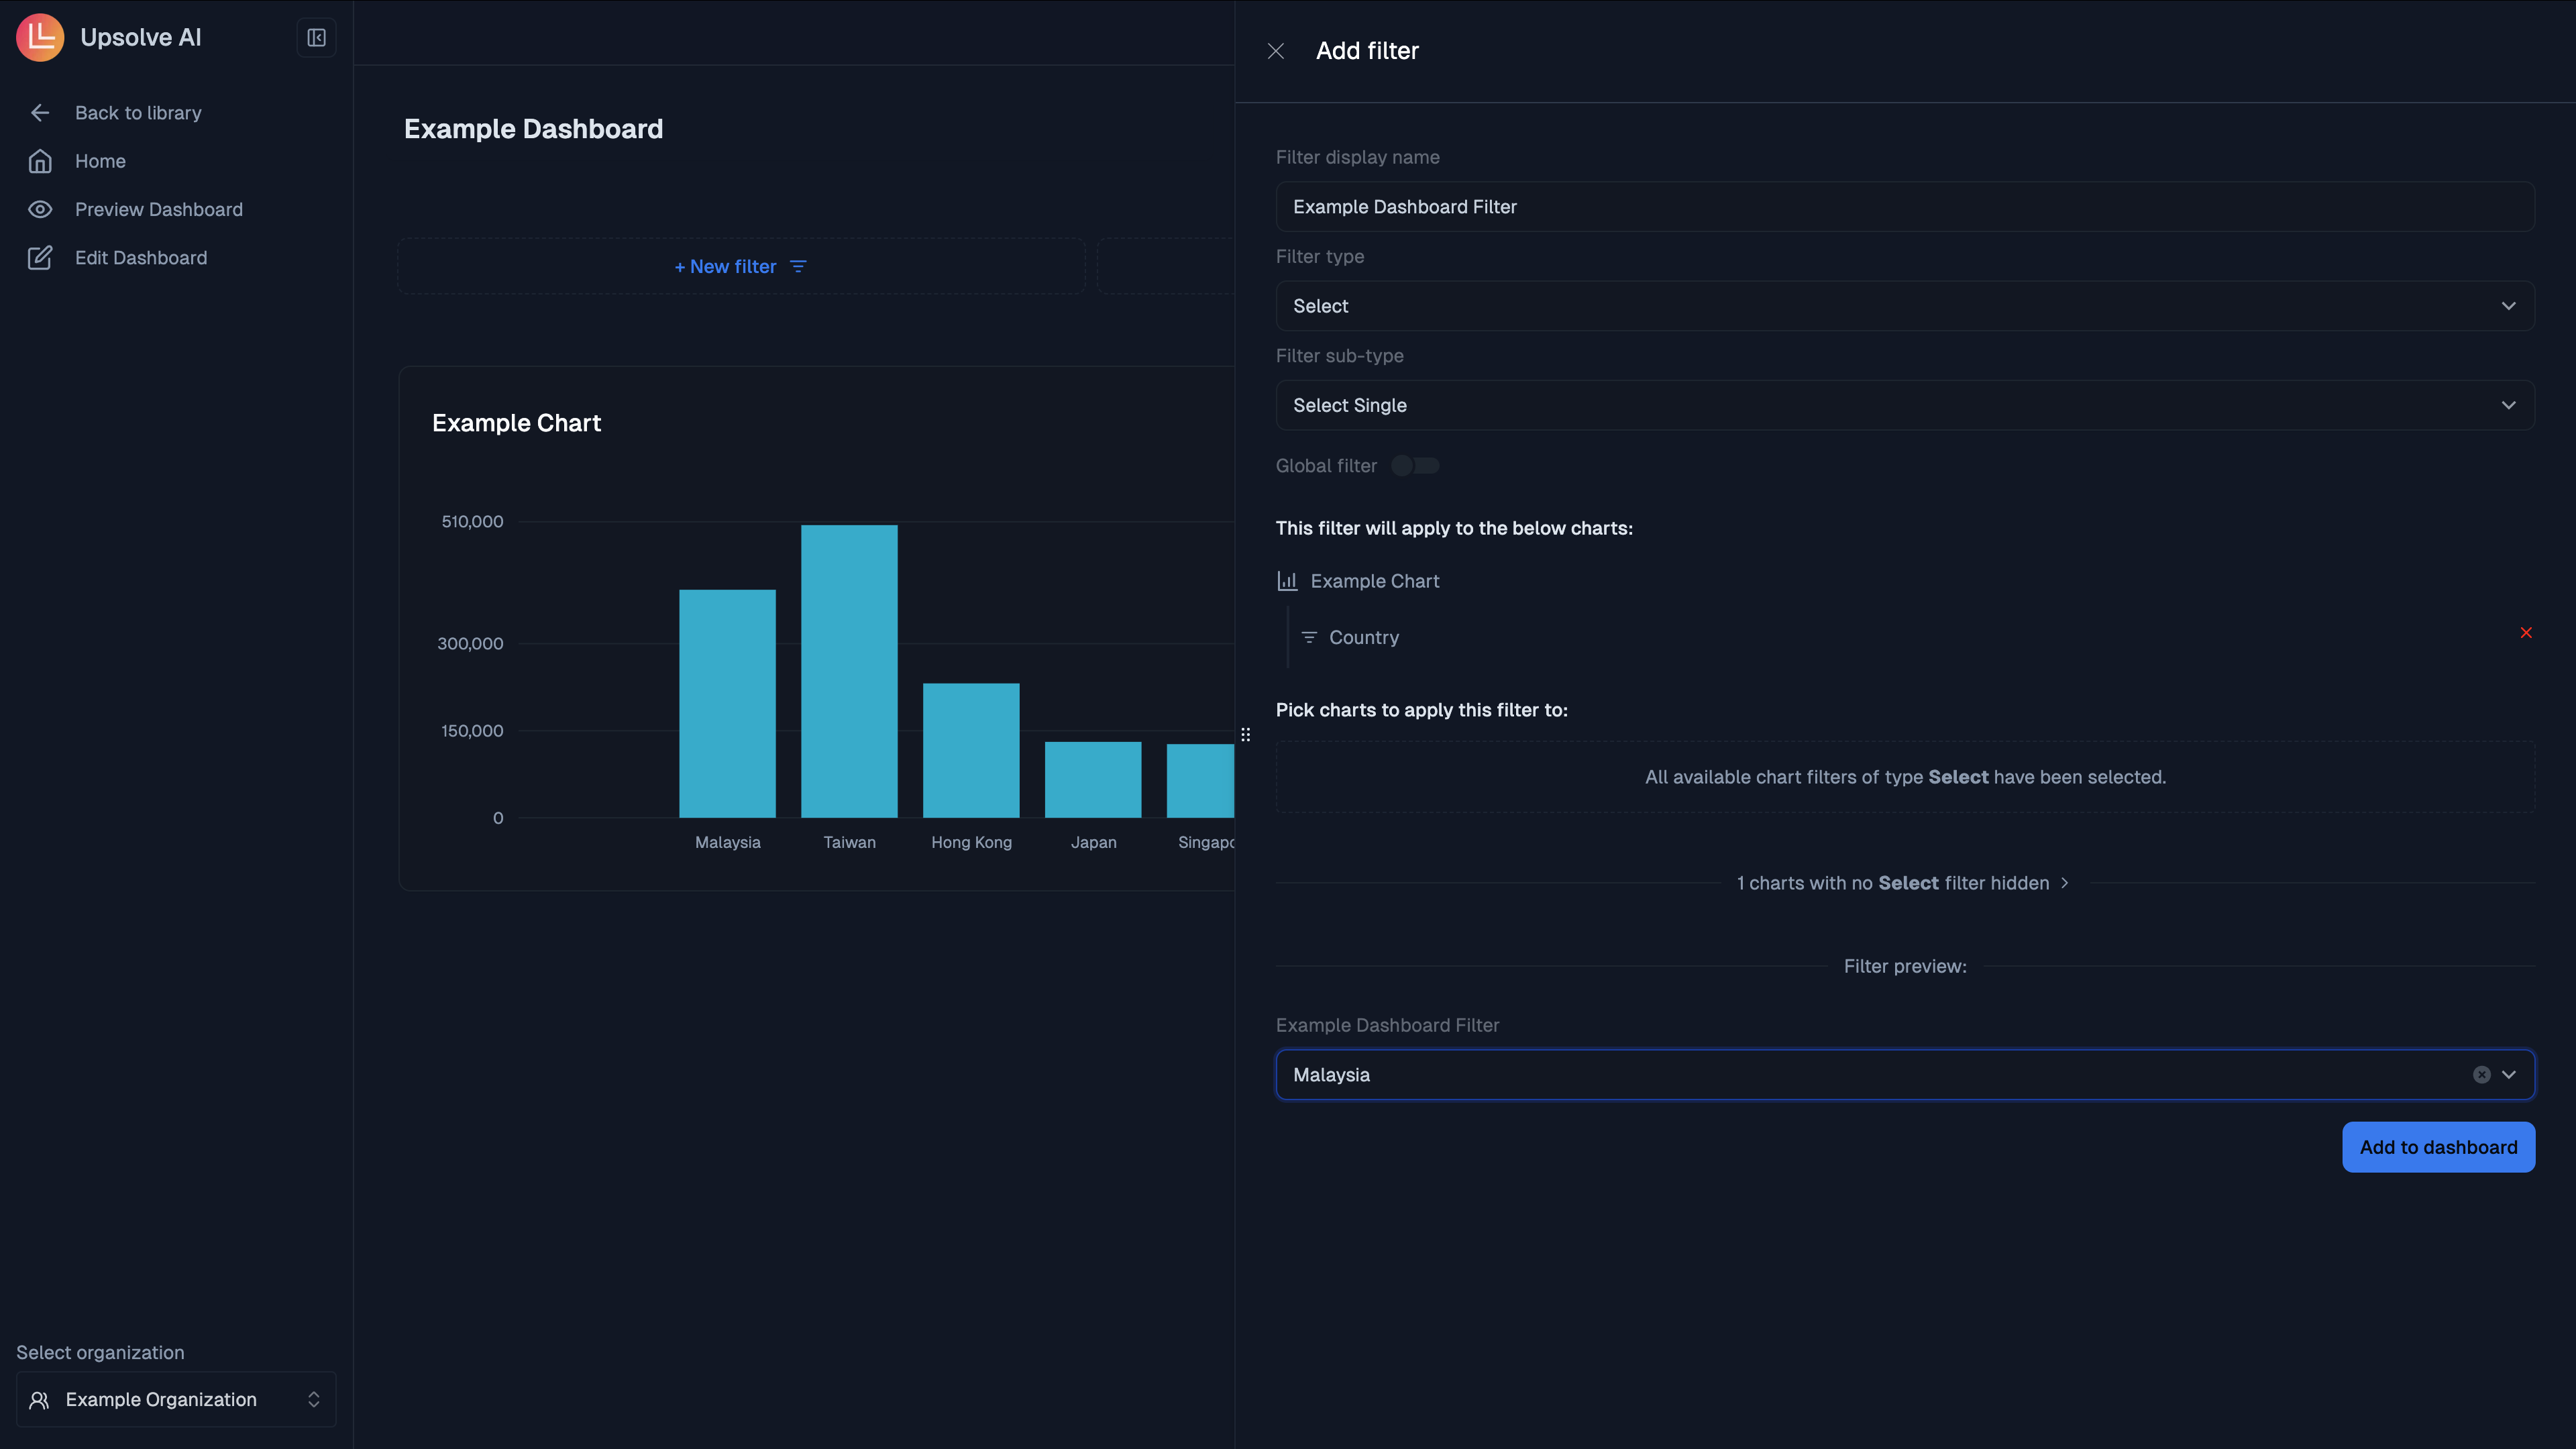2576x1449 pixels.
Task: Click the pencil icon for Edit Dashboard
Action: coord(40,257)
